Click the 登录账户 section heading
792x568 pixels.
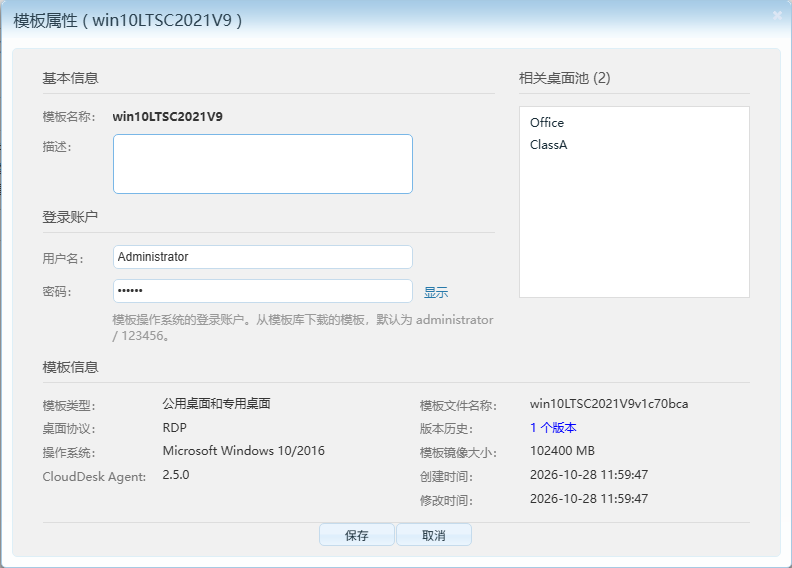click(70, 217)
